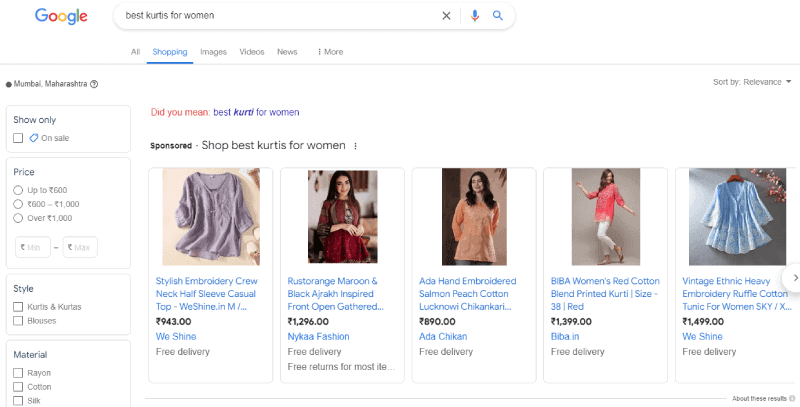Open sponsored section three-dot menu
Viewport: 800px width, 407px height.
(356, 146)
